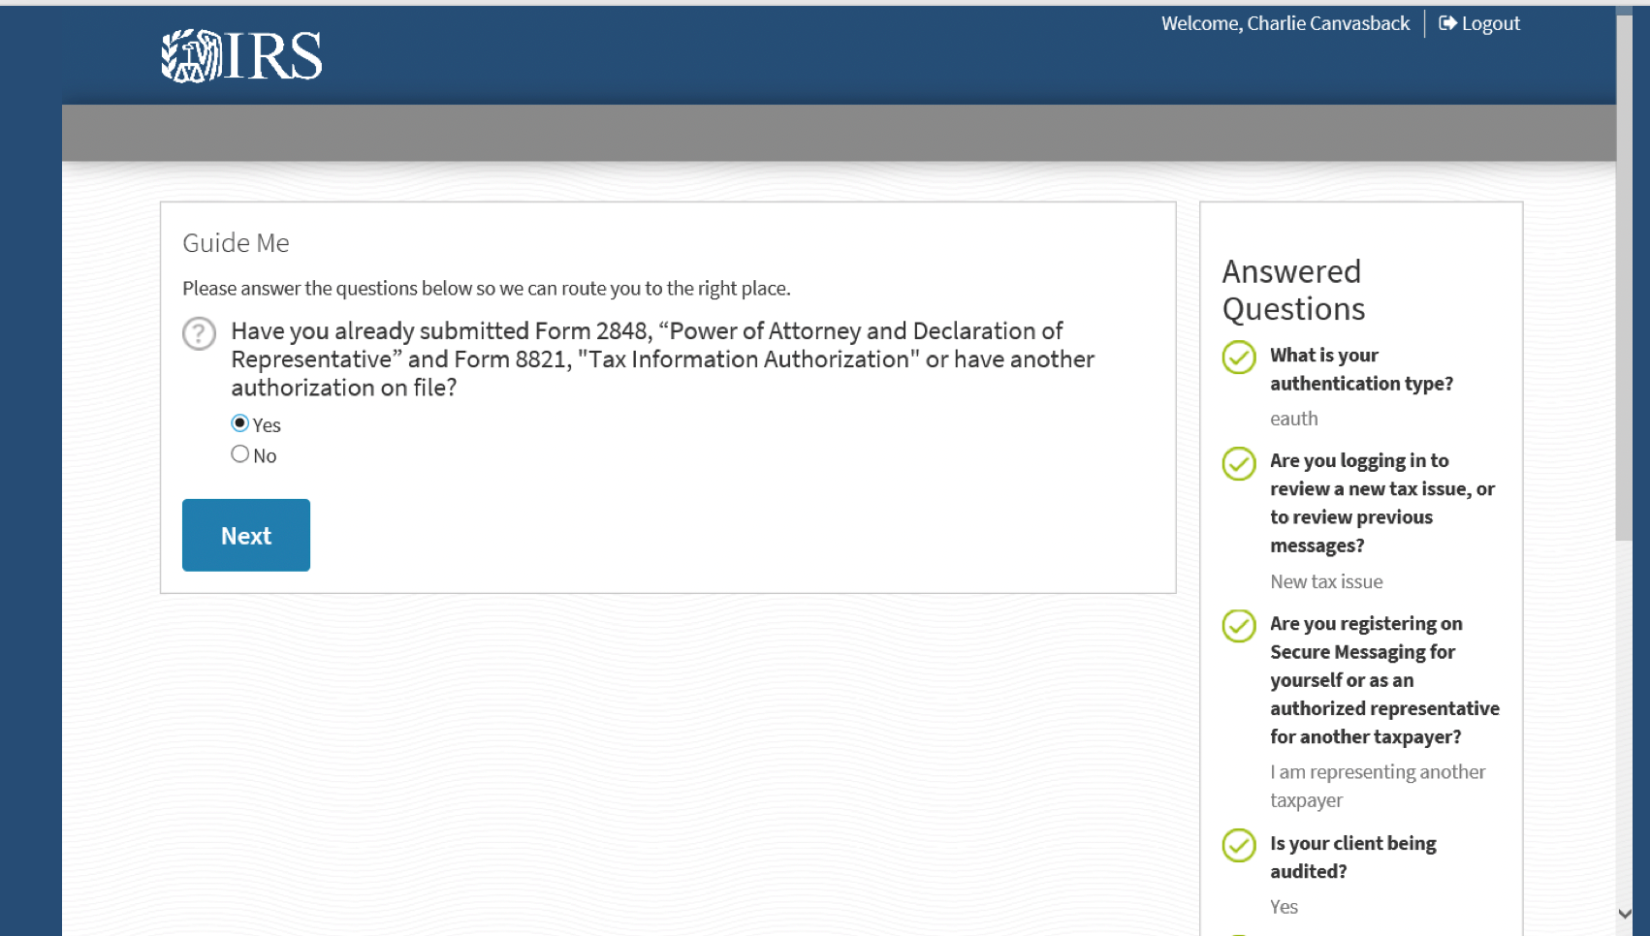The height and width of the screenshot is (936, 1650).
Task: Click the scroll down arrow
Action: point(1624,913)
